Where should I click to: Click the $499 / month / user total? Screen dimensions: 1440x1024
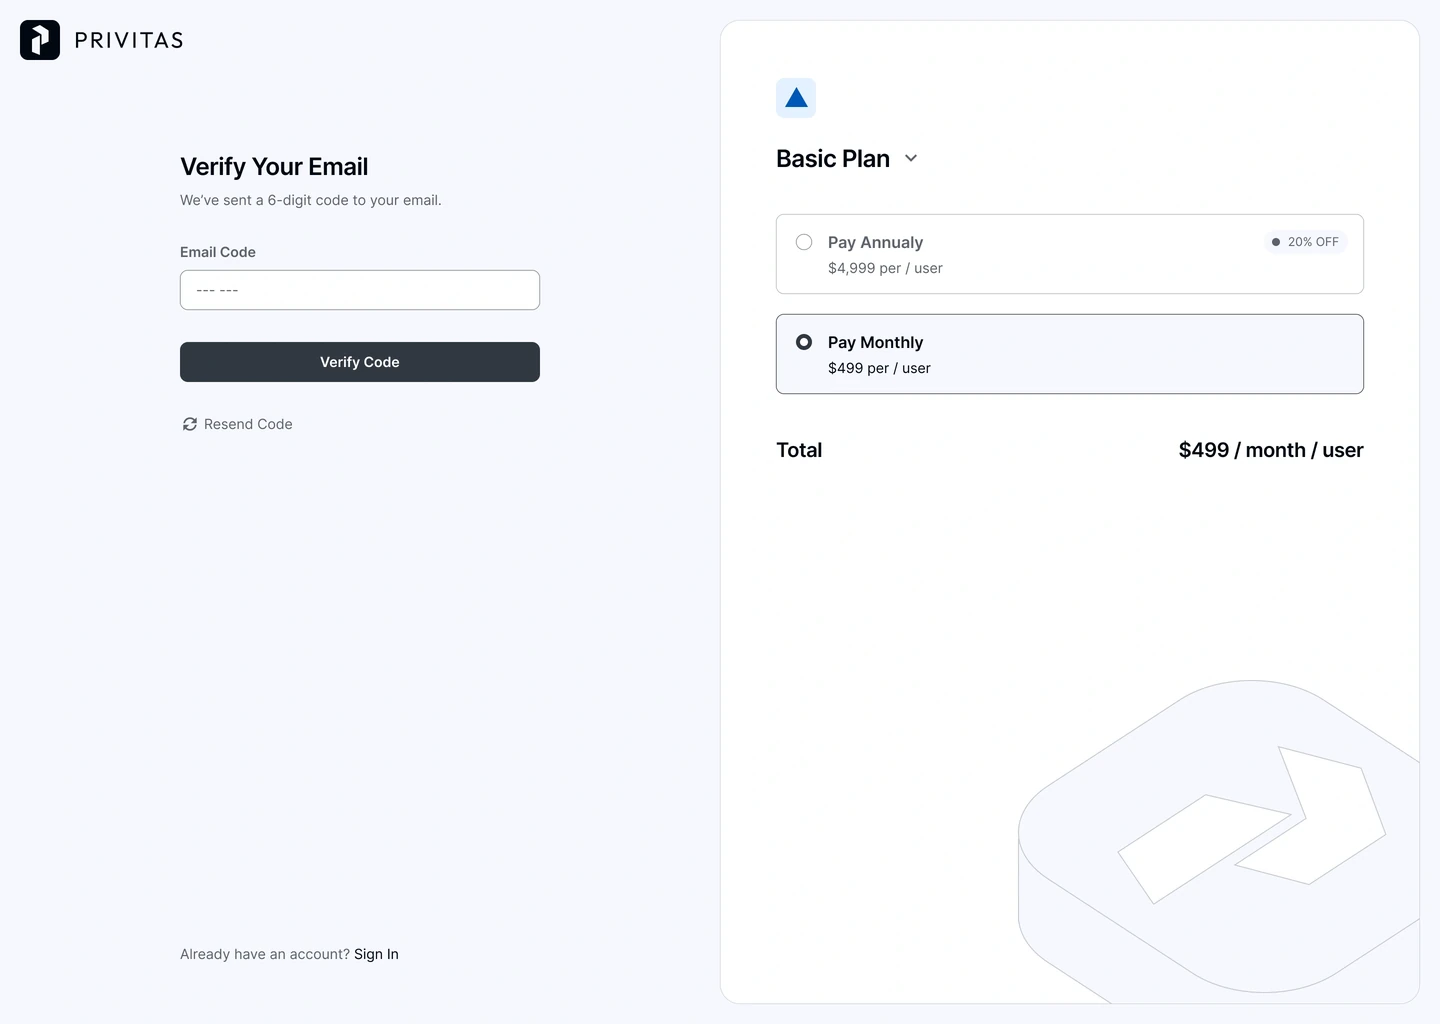pos(1271,450)
